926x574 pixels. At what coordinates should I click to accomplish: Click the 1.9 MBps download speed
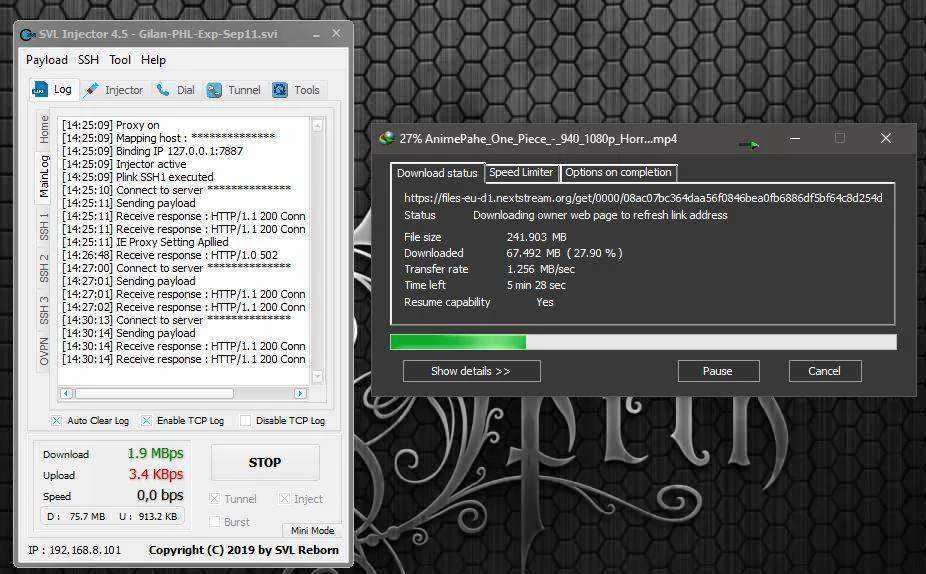(x=155, y=454)
